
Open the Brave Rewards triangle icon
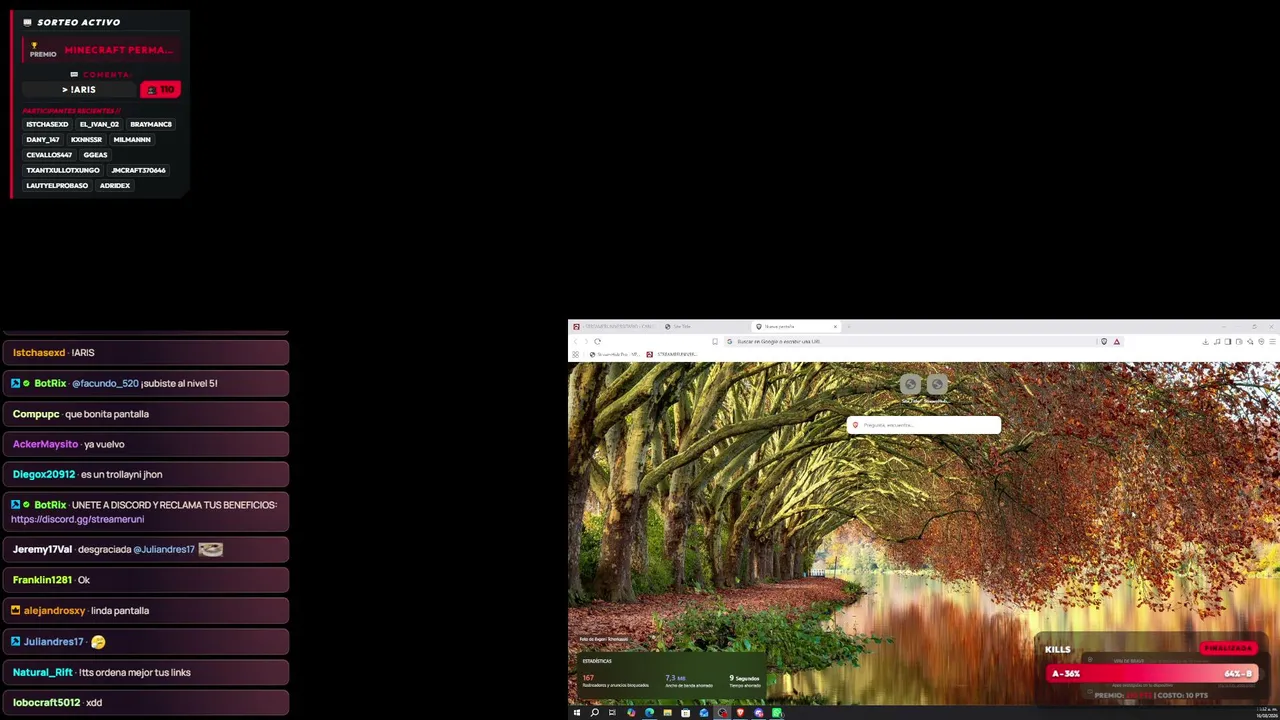click(1117, 342)
